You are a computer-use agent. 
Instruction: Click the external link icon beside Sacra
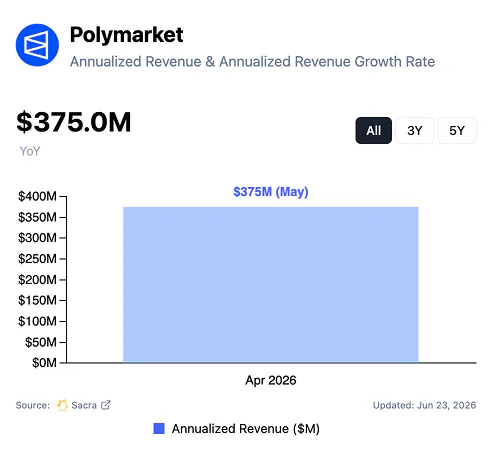point(106,405)
